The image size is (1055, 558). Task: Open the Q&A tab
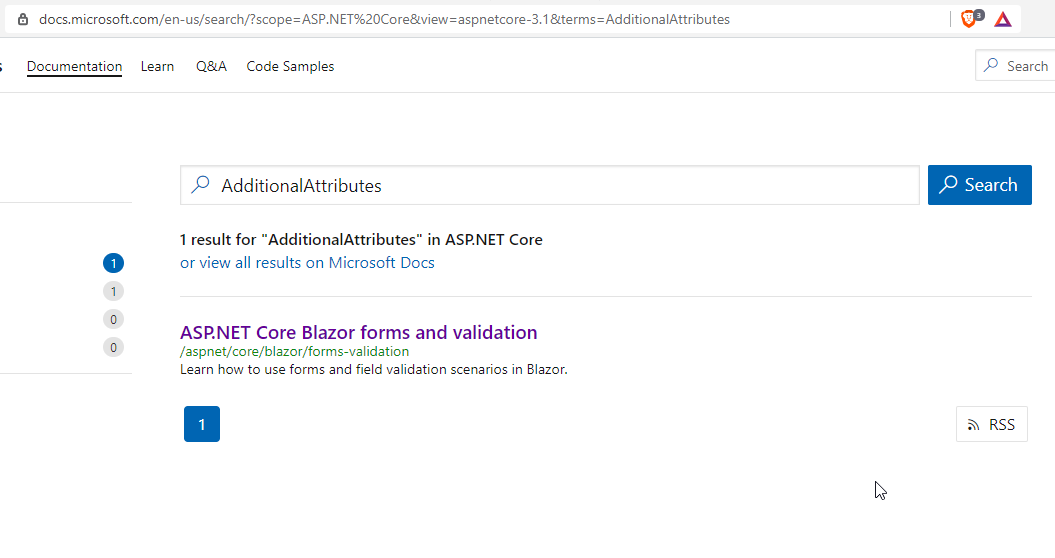(x=211, y=66)
